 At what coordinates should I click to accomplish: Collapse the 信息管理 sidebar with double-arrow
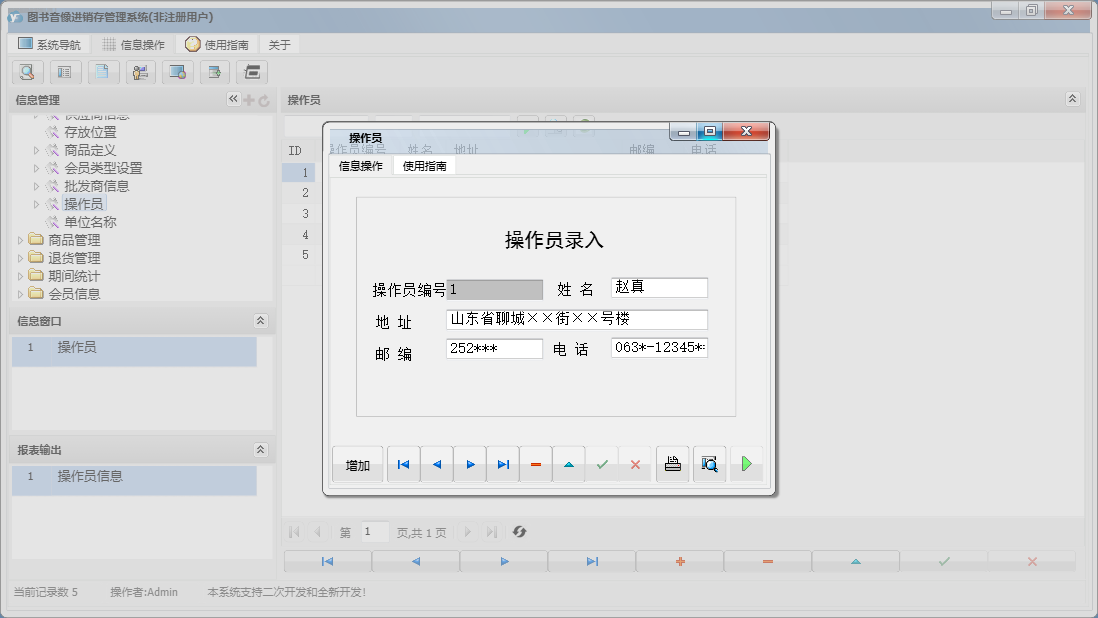click(x=232, y=99)
